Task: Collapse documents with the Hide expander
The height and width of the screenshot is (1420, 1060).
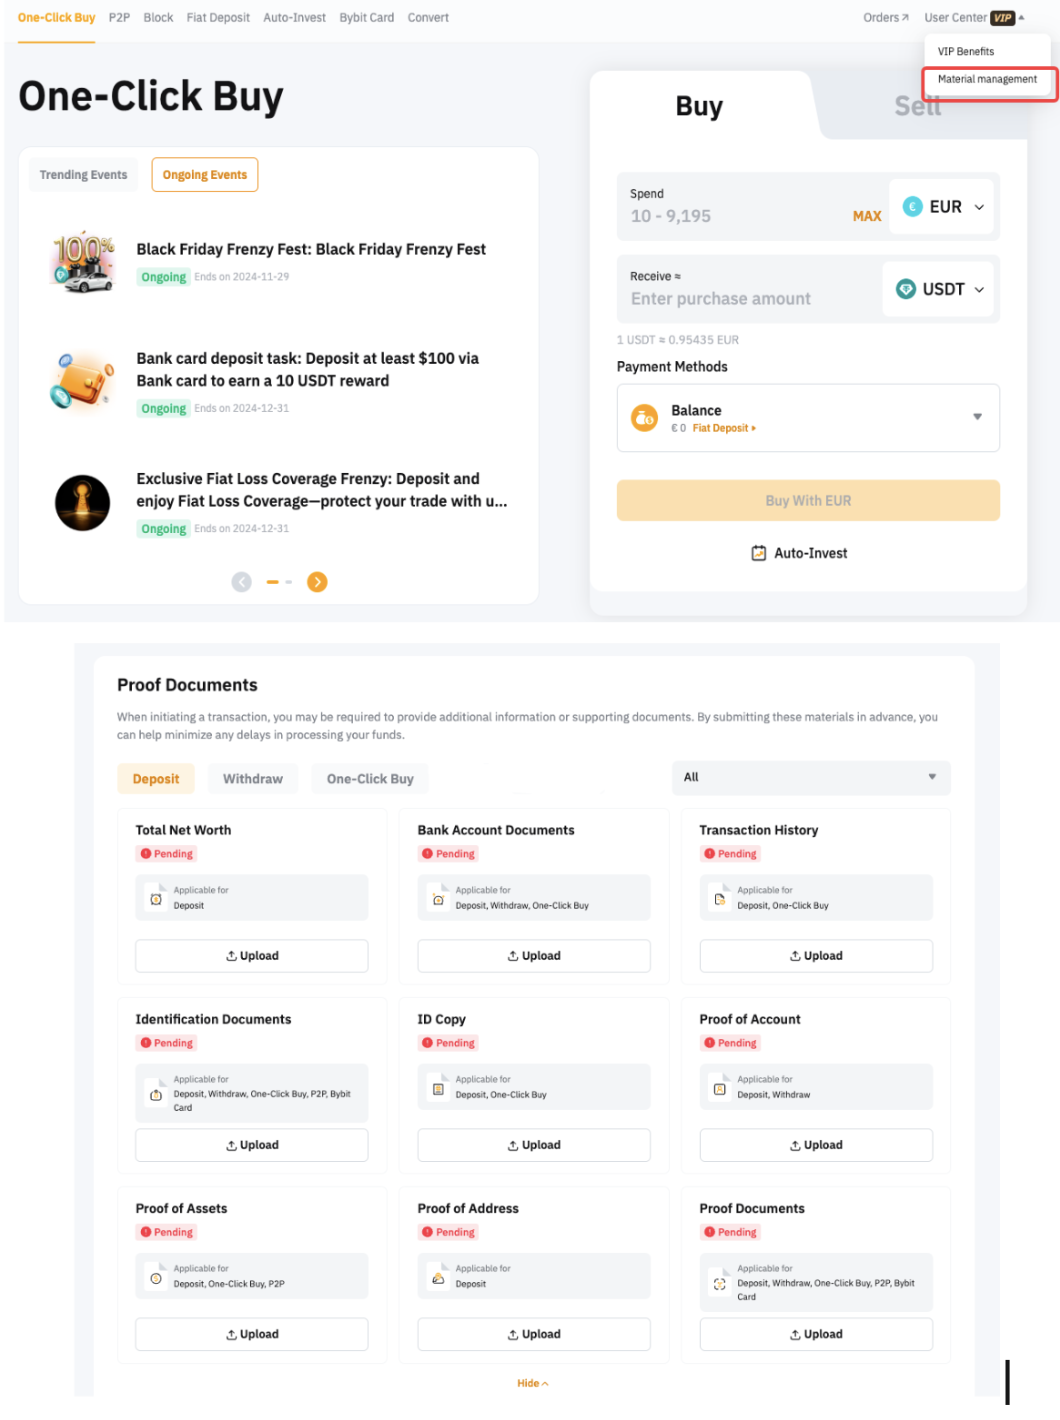Action: click(532, 1383)
